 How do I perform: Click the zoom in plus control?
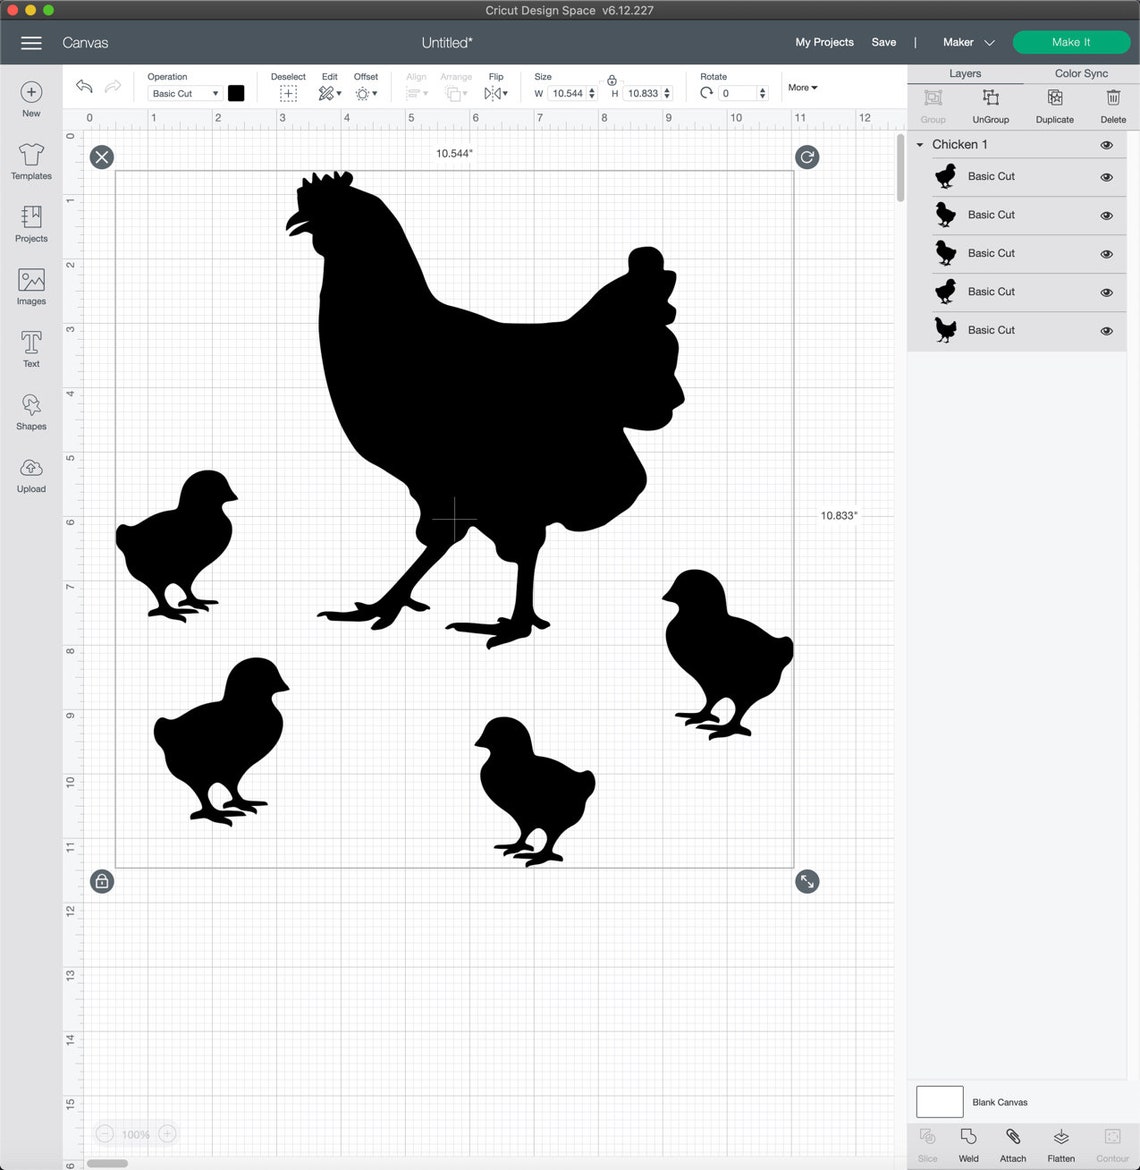167,1133
